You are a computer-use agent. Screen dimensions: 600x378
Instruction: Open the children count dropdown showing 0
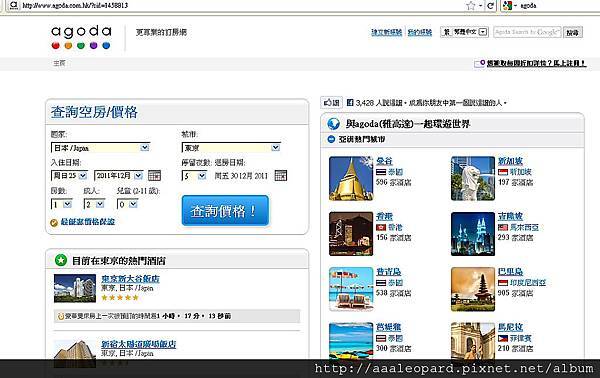click(x=127, y=204)
